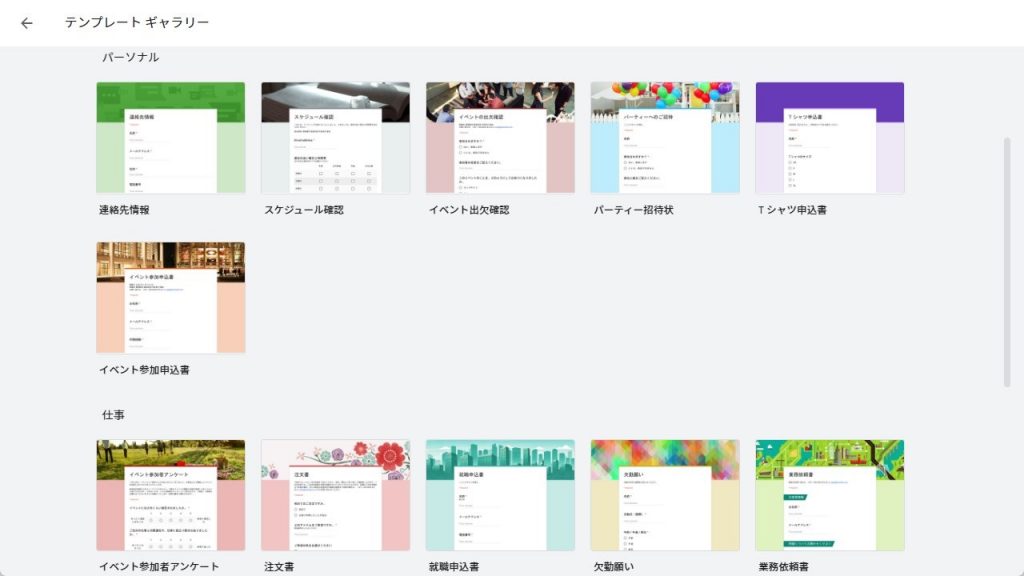Open the 欠勤願い template thumbnail
The image size is (1024, 576).
pyautogui.click(x=665, y=495)
